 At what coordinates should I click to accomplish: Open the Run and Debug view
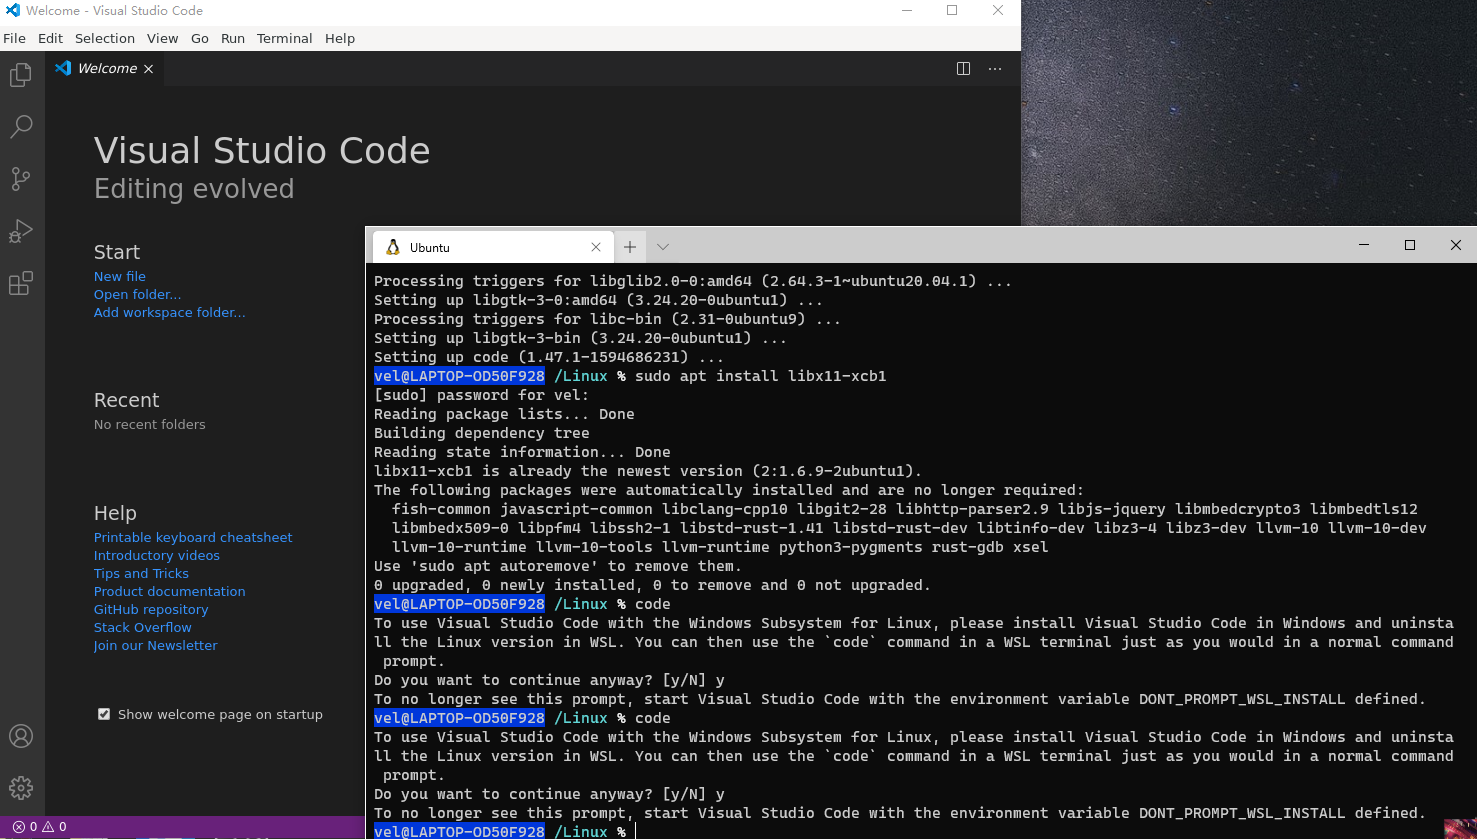tap(21, 231)
